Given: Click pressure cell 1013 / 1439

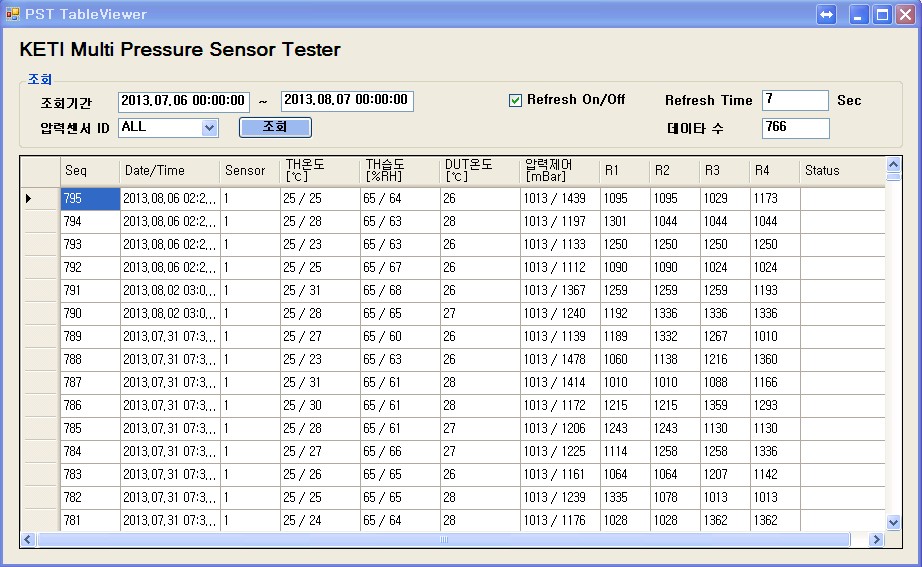Looking at the screenshot, I should point(560,199).
